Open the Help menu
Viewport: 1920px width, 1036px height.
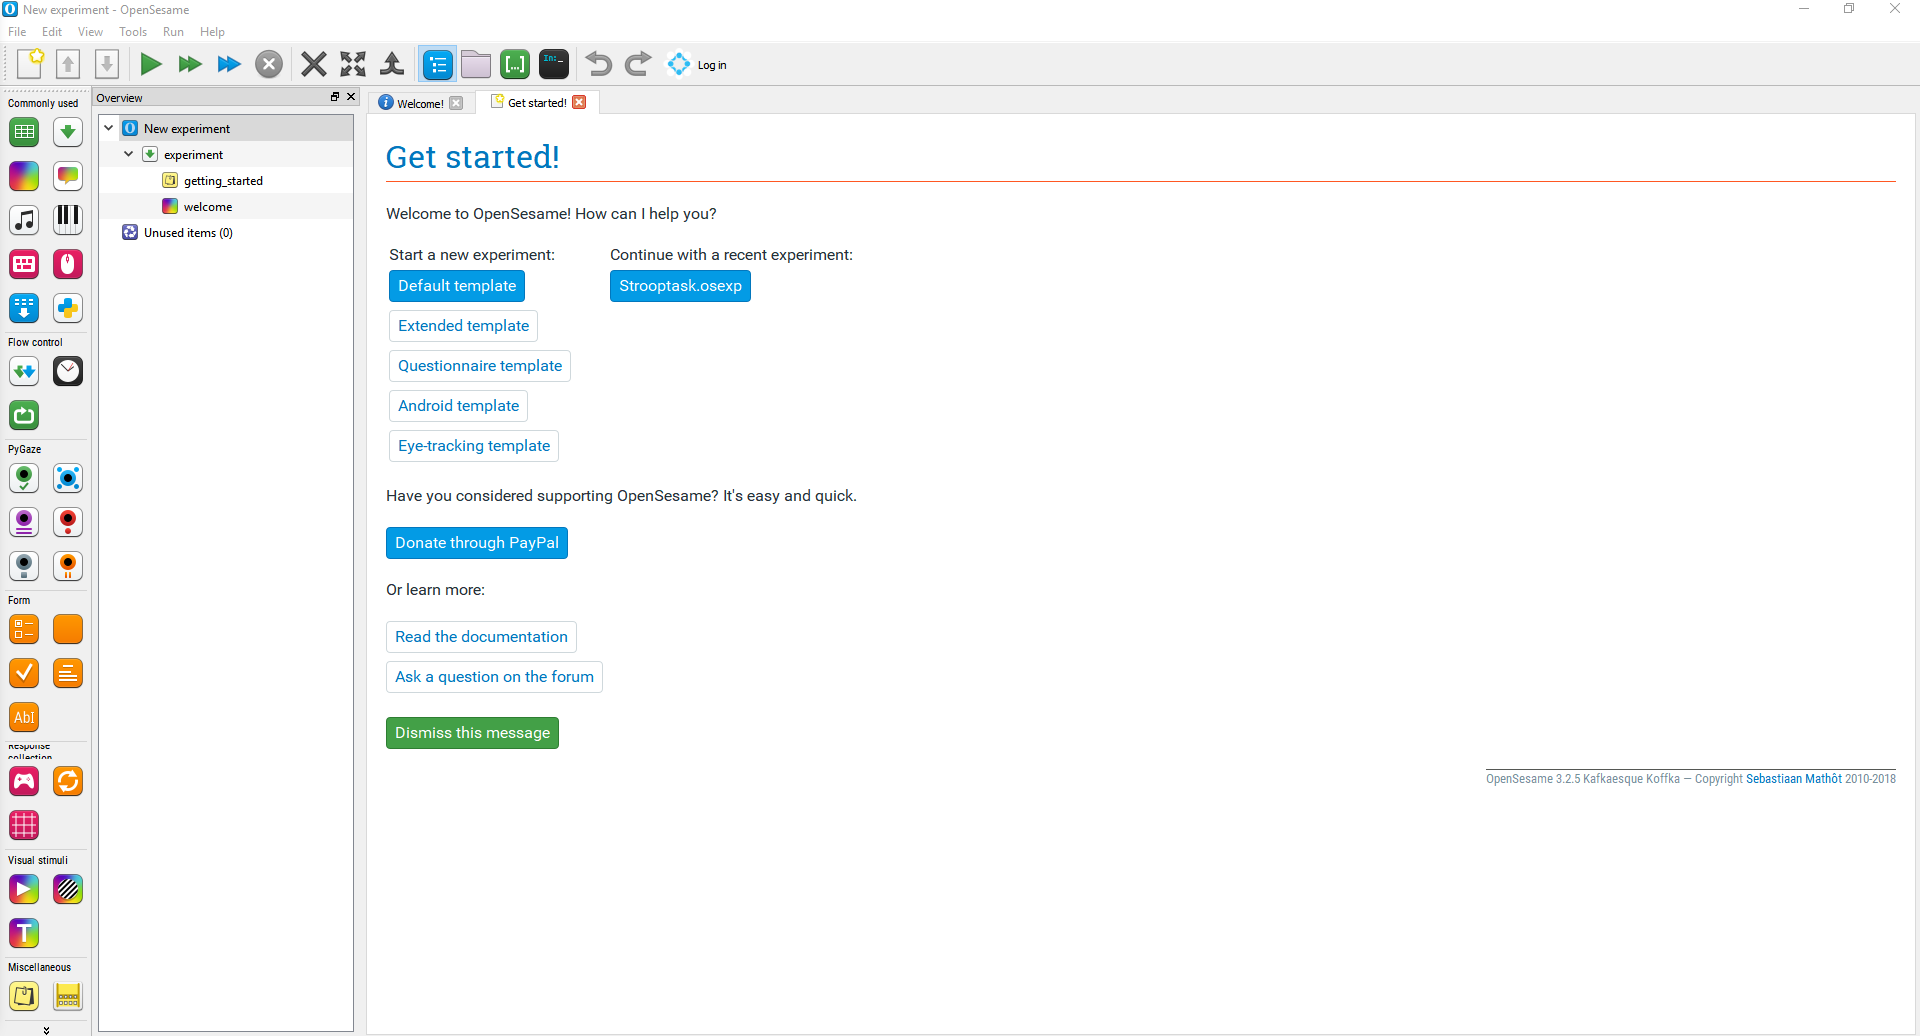coord(212,32)
